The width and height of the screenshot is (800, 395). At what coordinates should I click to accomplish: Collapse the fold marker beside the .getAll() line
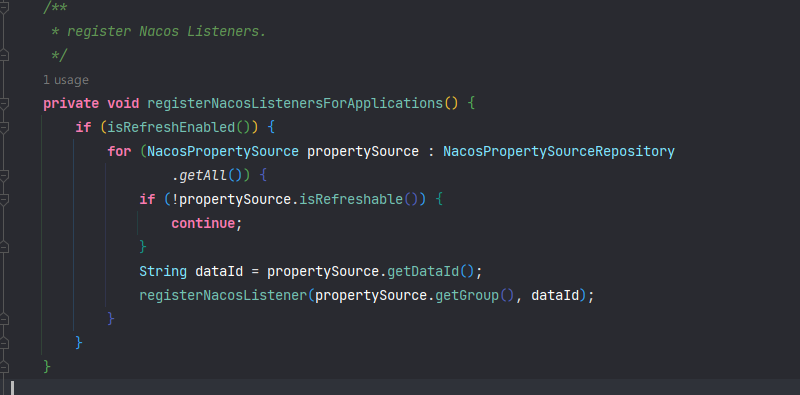[x=4, y=176]
